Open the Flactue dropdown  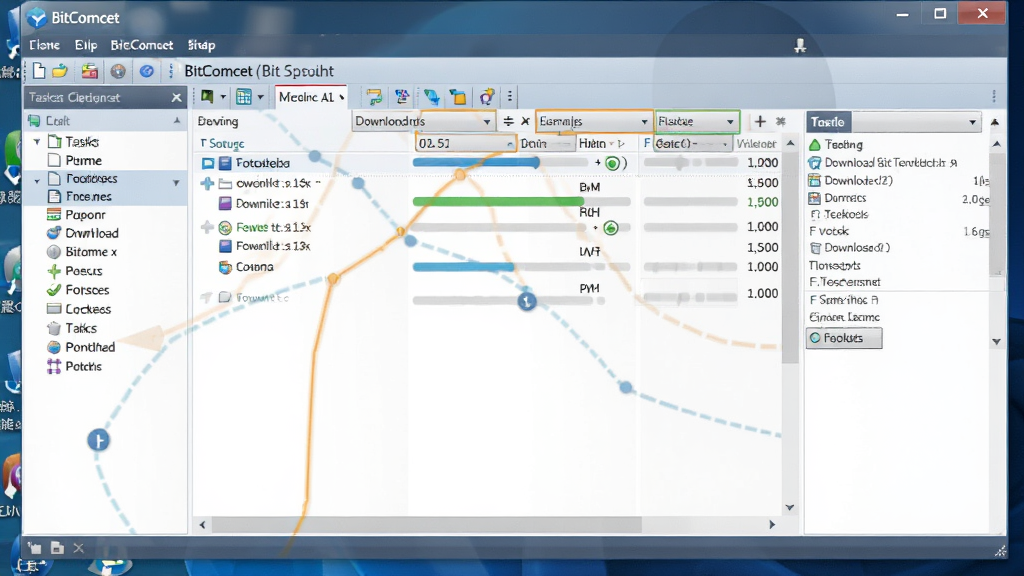697,121
